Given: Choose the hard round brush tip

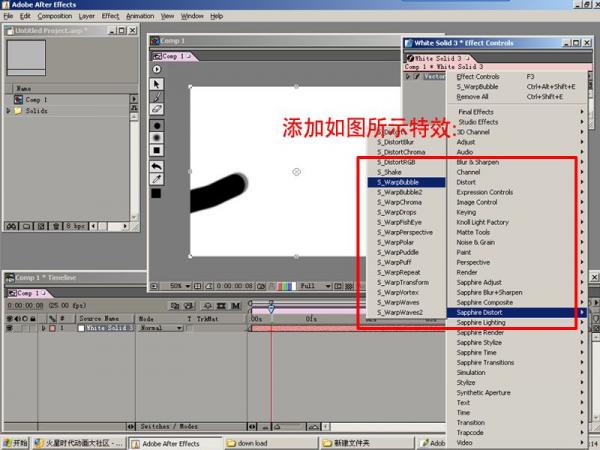Looking at the screenshot, I should click(x=157, y=126).
